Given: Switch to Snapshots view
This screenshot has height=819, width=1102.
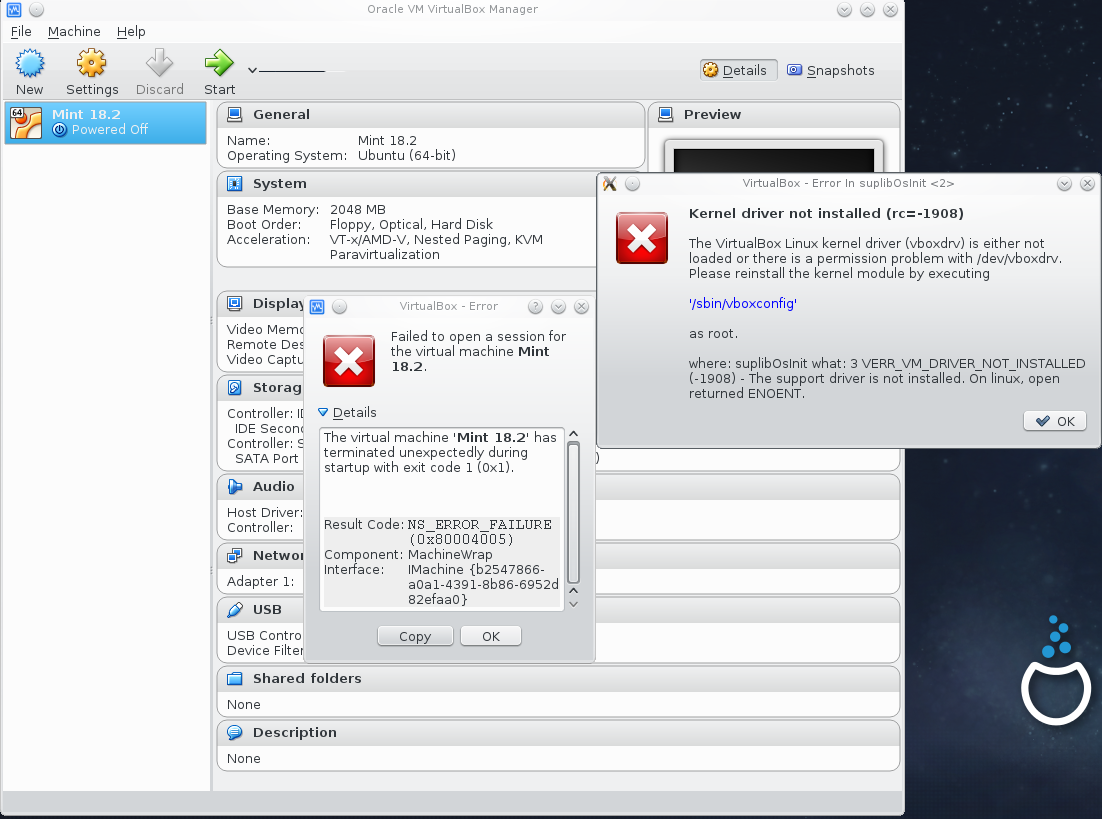Looking at the screenshot, I should click(831, 70).
